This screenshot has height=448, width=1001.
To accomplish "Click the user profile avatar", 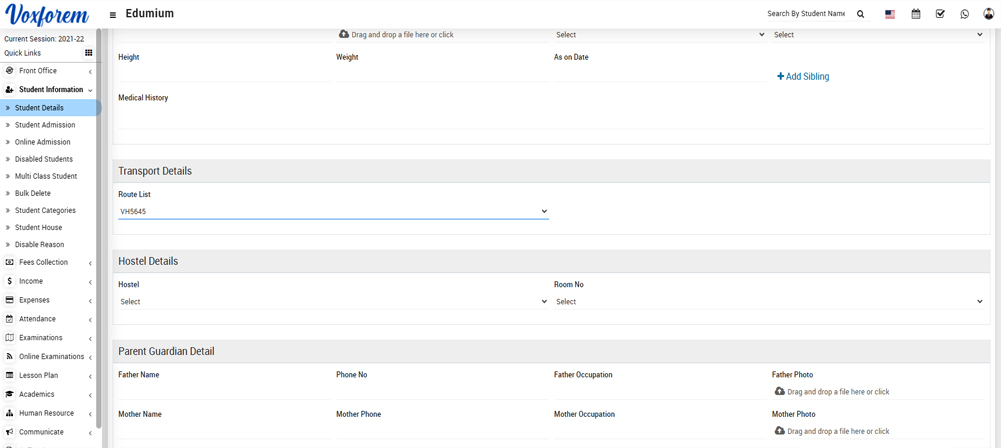I will tap(988, 14).
